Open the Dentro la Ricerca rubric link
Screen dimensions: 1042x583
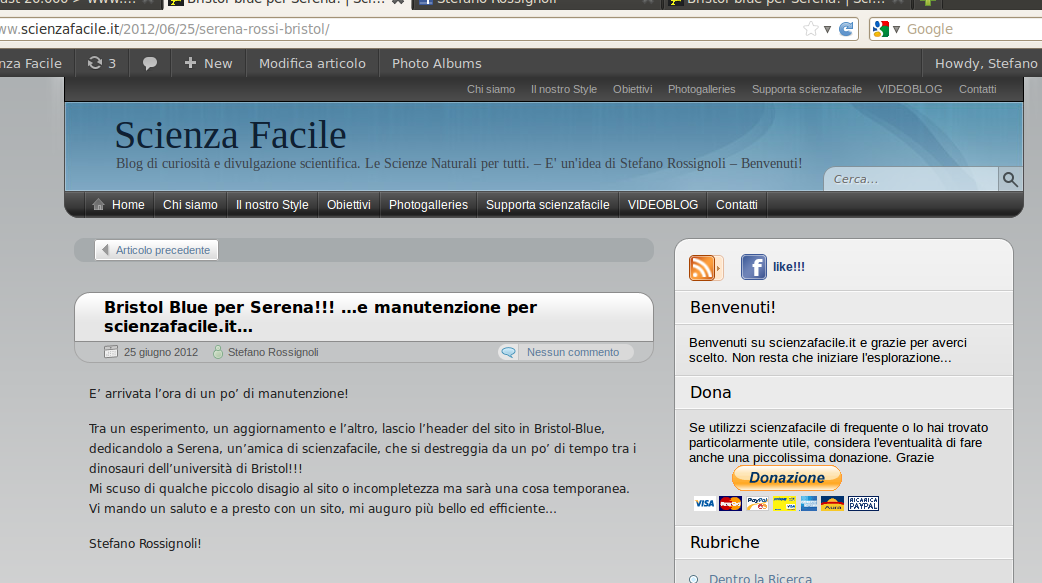point(760,578)
